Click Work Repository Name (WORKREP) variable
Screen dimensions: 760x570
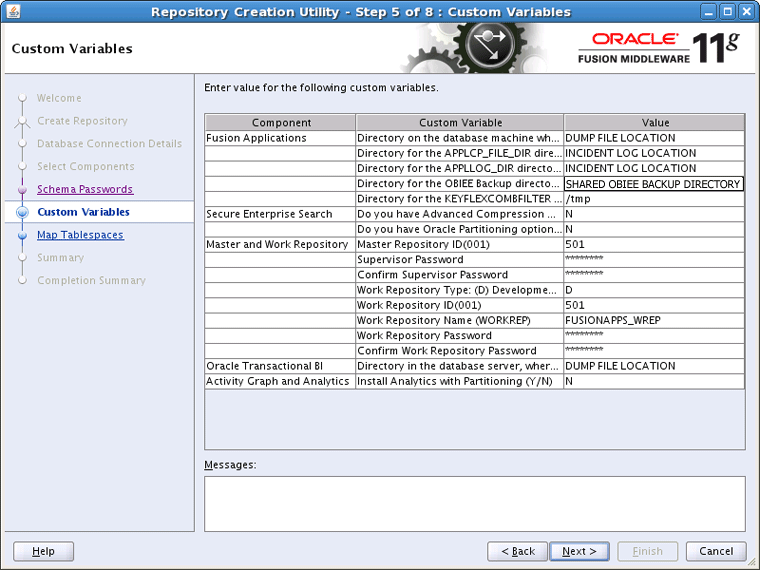pyautogui.click(x=459, y=320)
